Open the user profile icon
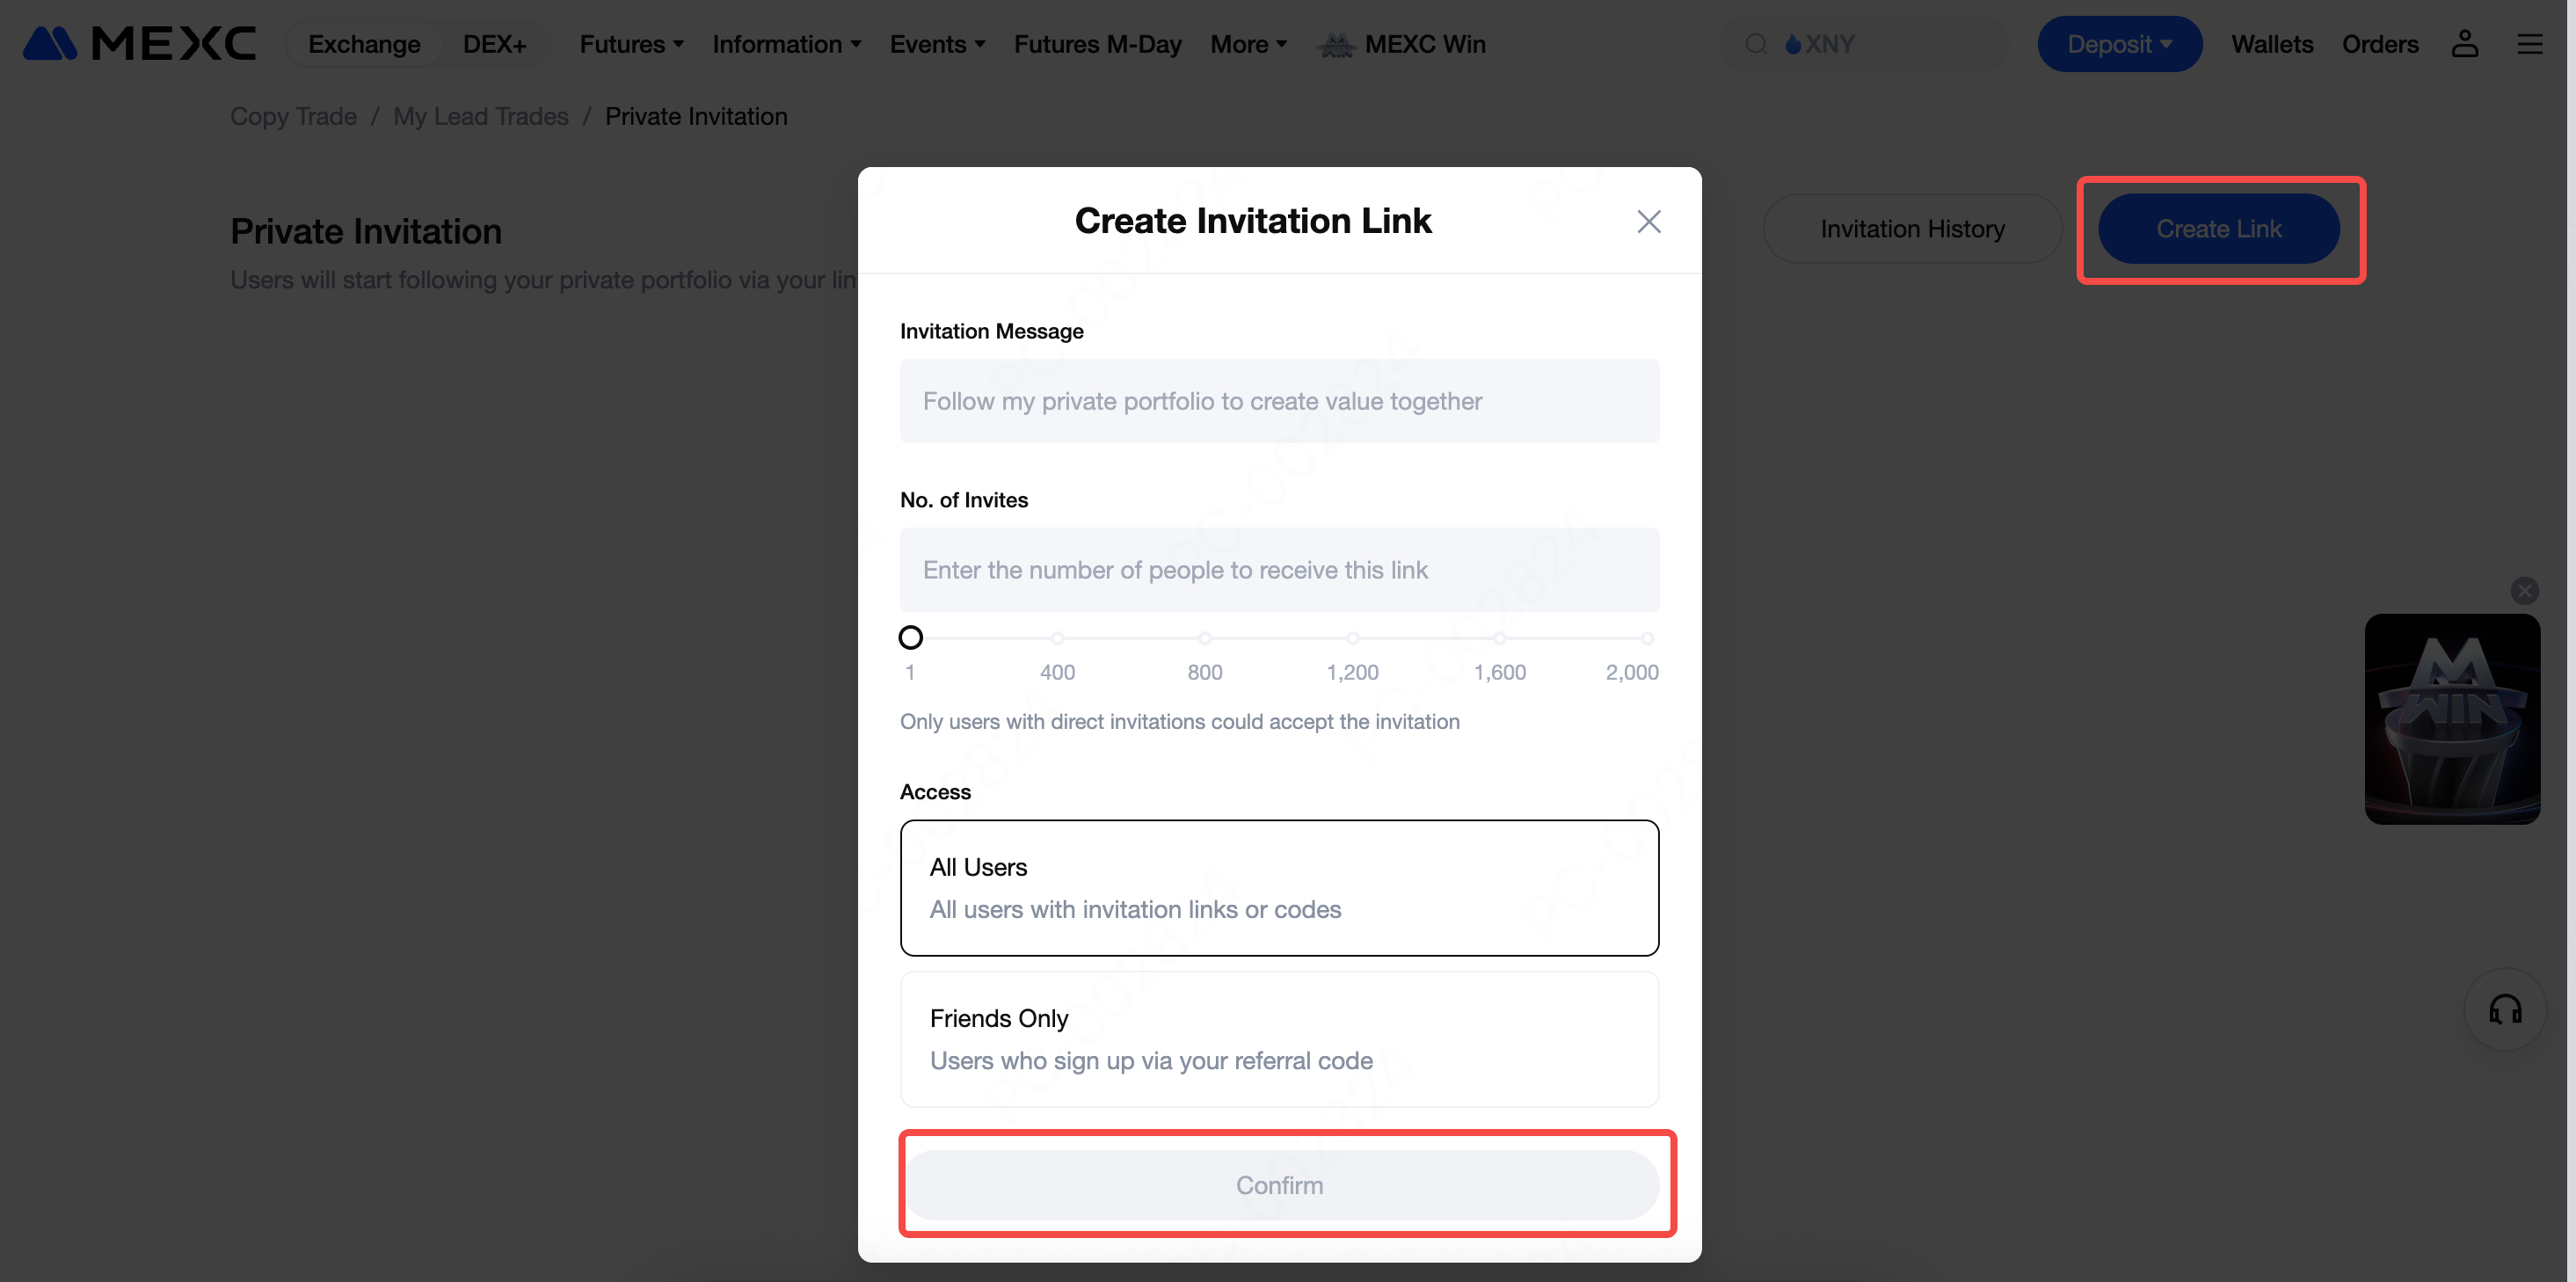Image resolution: width=2576 pixels, height=1282 pixels. pos(2464,44)
